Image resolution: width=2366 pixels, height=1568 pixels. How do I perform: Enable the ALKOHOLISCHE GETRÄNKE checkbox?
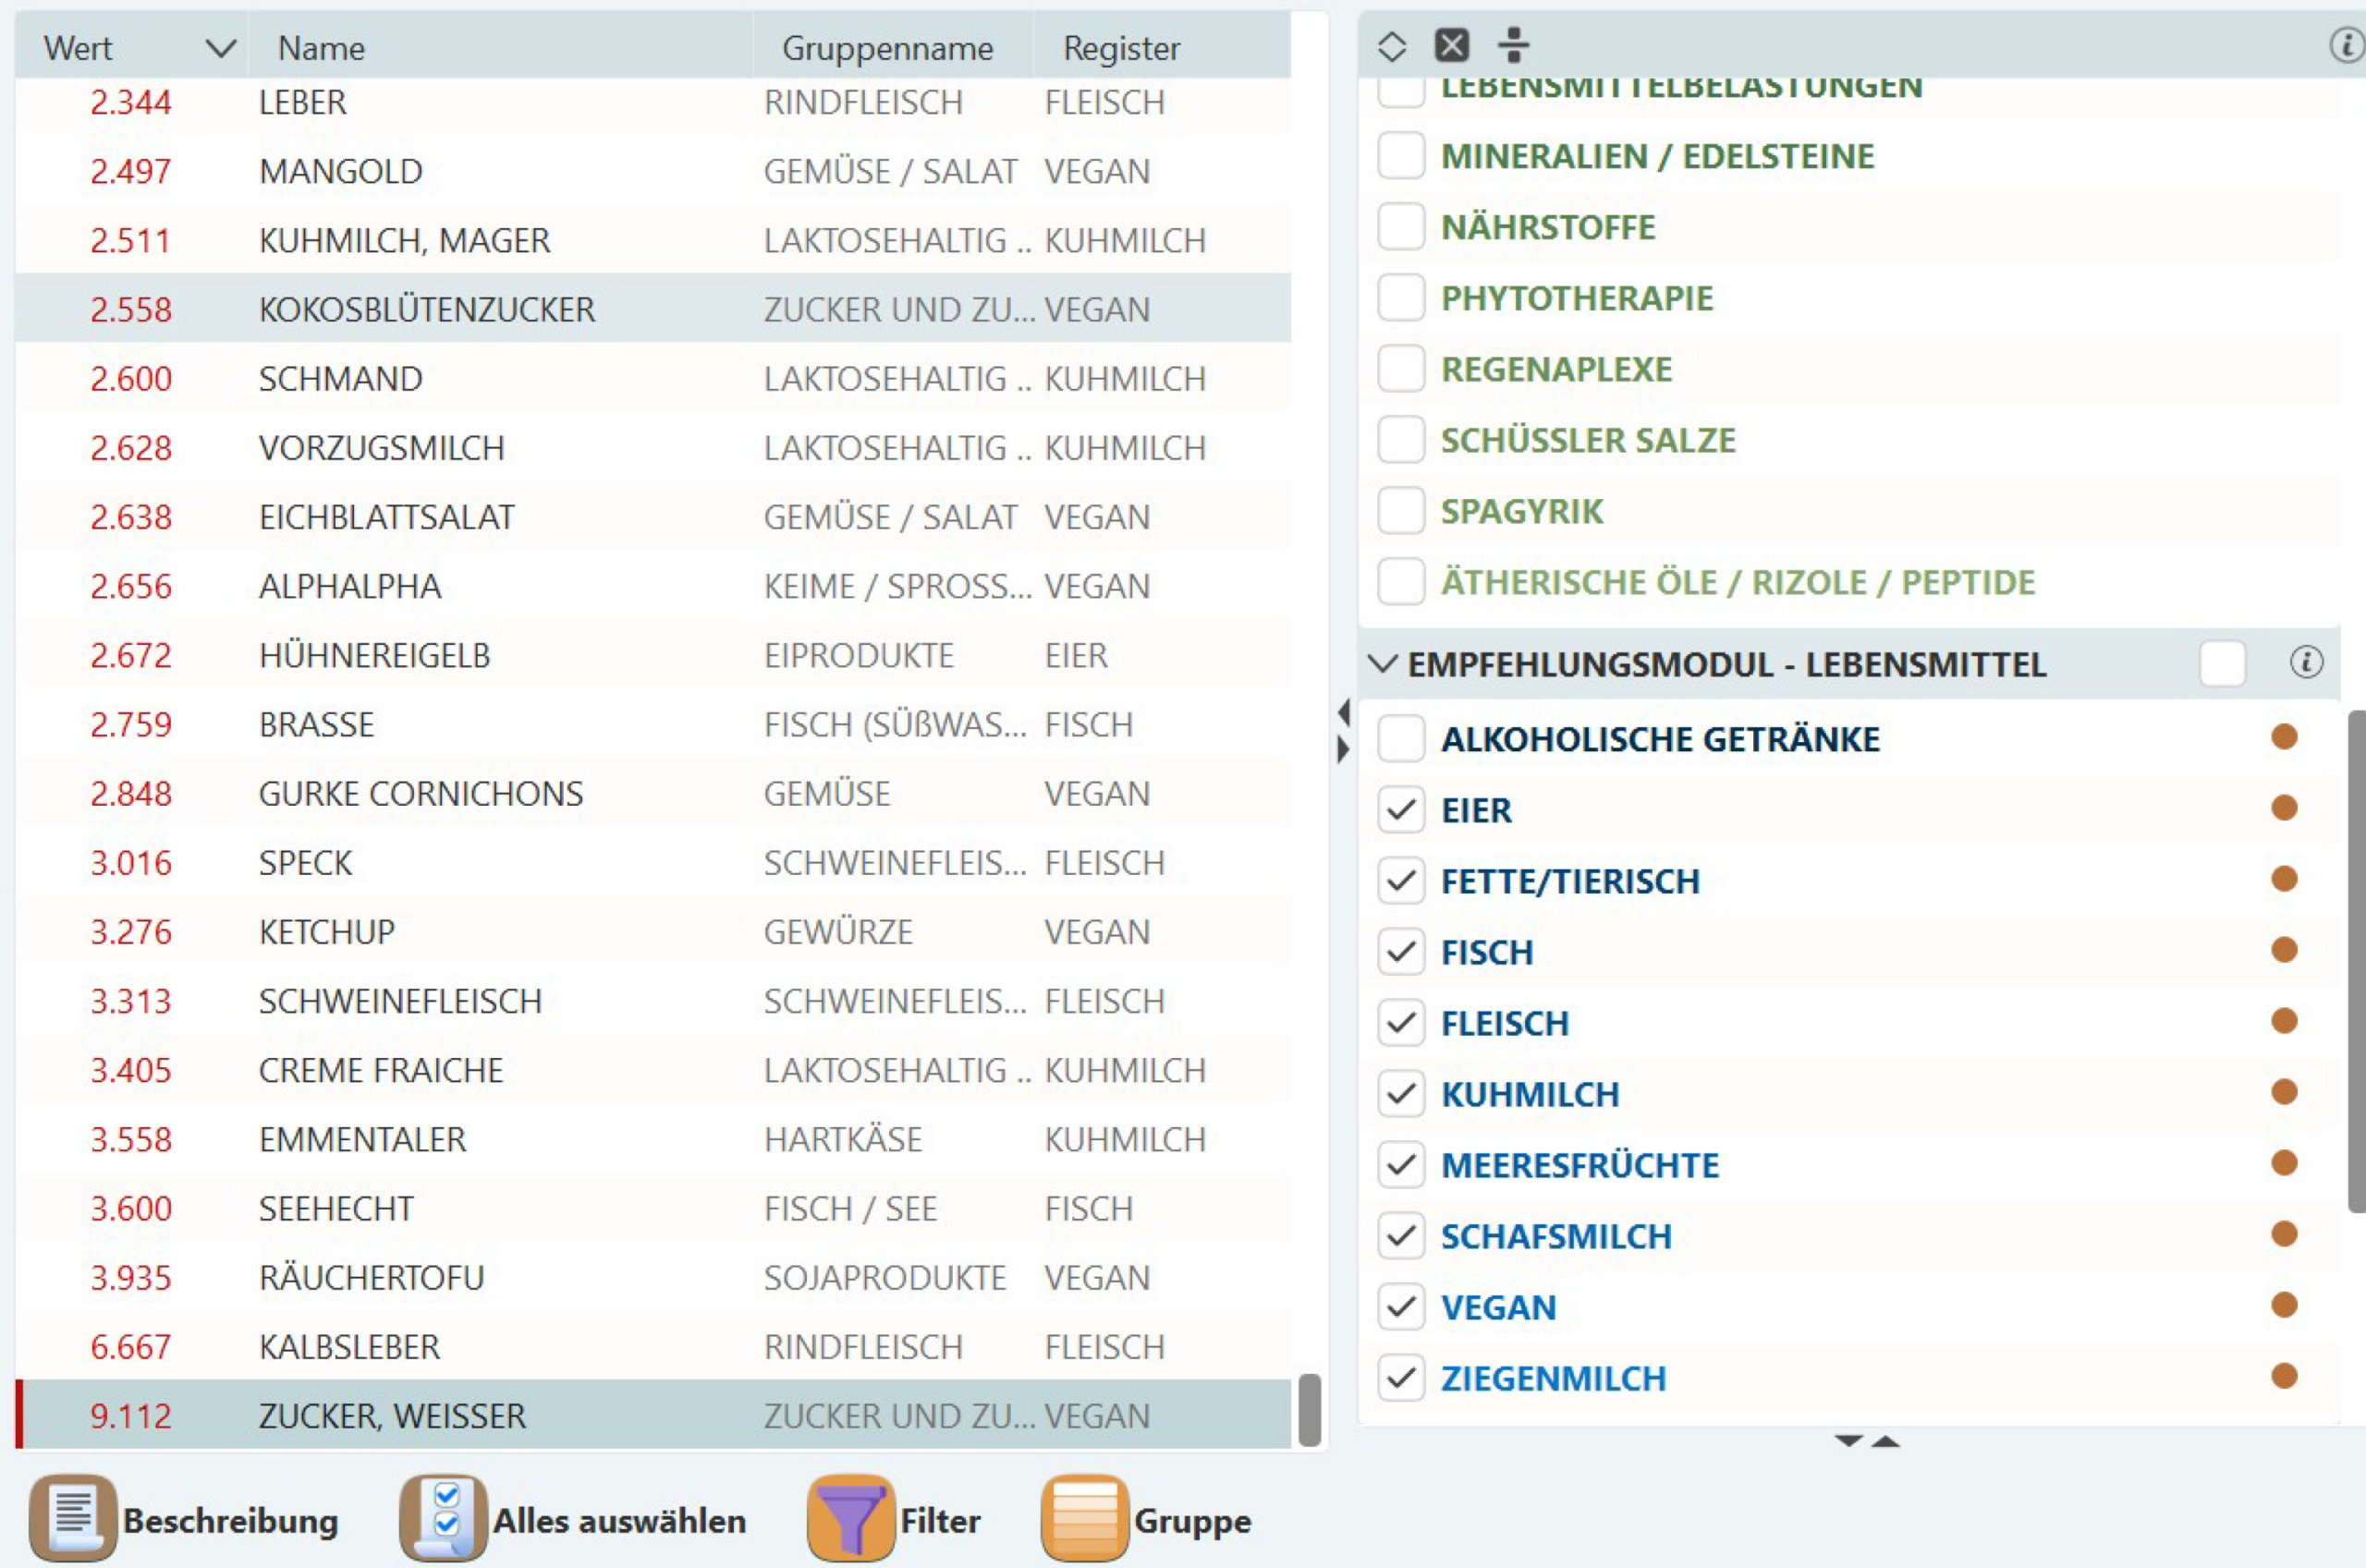(1401, 738)
